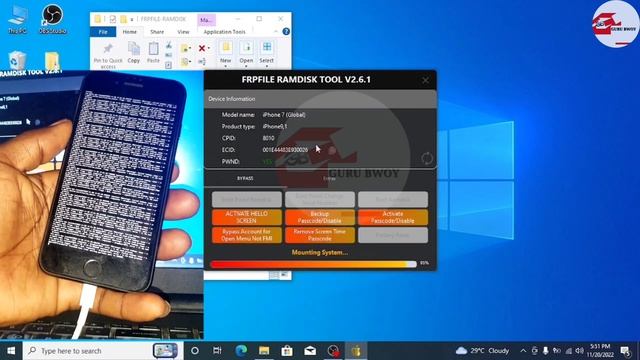The width and height of the screenshot is (640, 360).
Task: Click Properties icon in Explorer quick access toolbar
Action: pos(112,19)
